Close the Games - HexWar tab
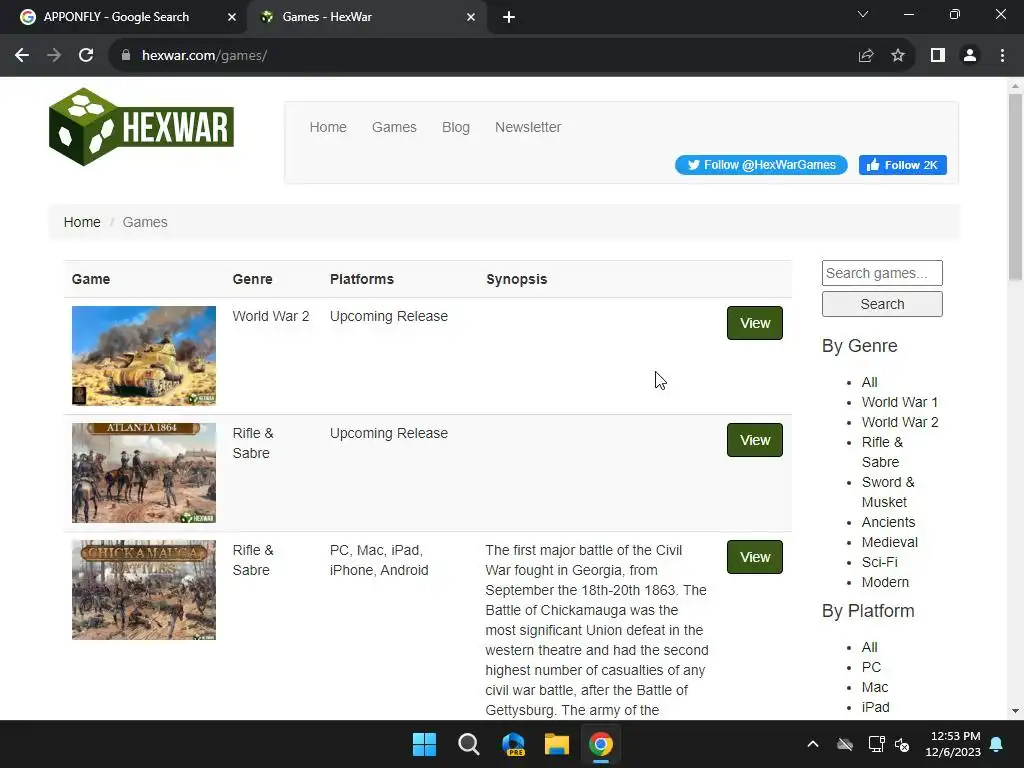The width and height of the screenshot is (1024, 768). coord(471,17)
